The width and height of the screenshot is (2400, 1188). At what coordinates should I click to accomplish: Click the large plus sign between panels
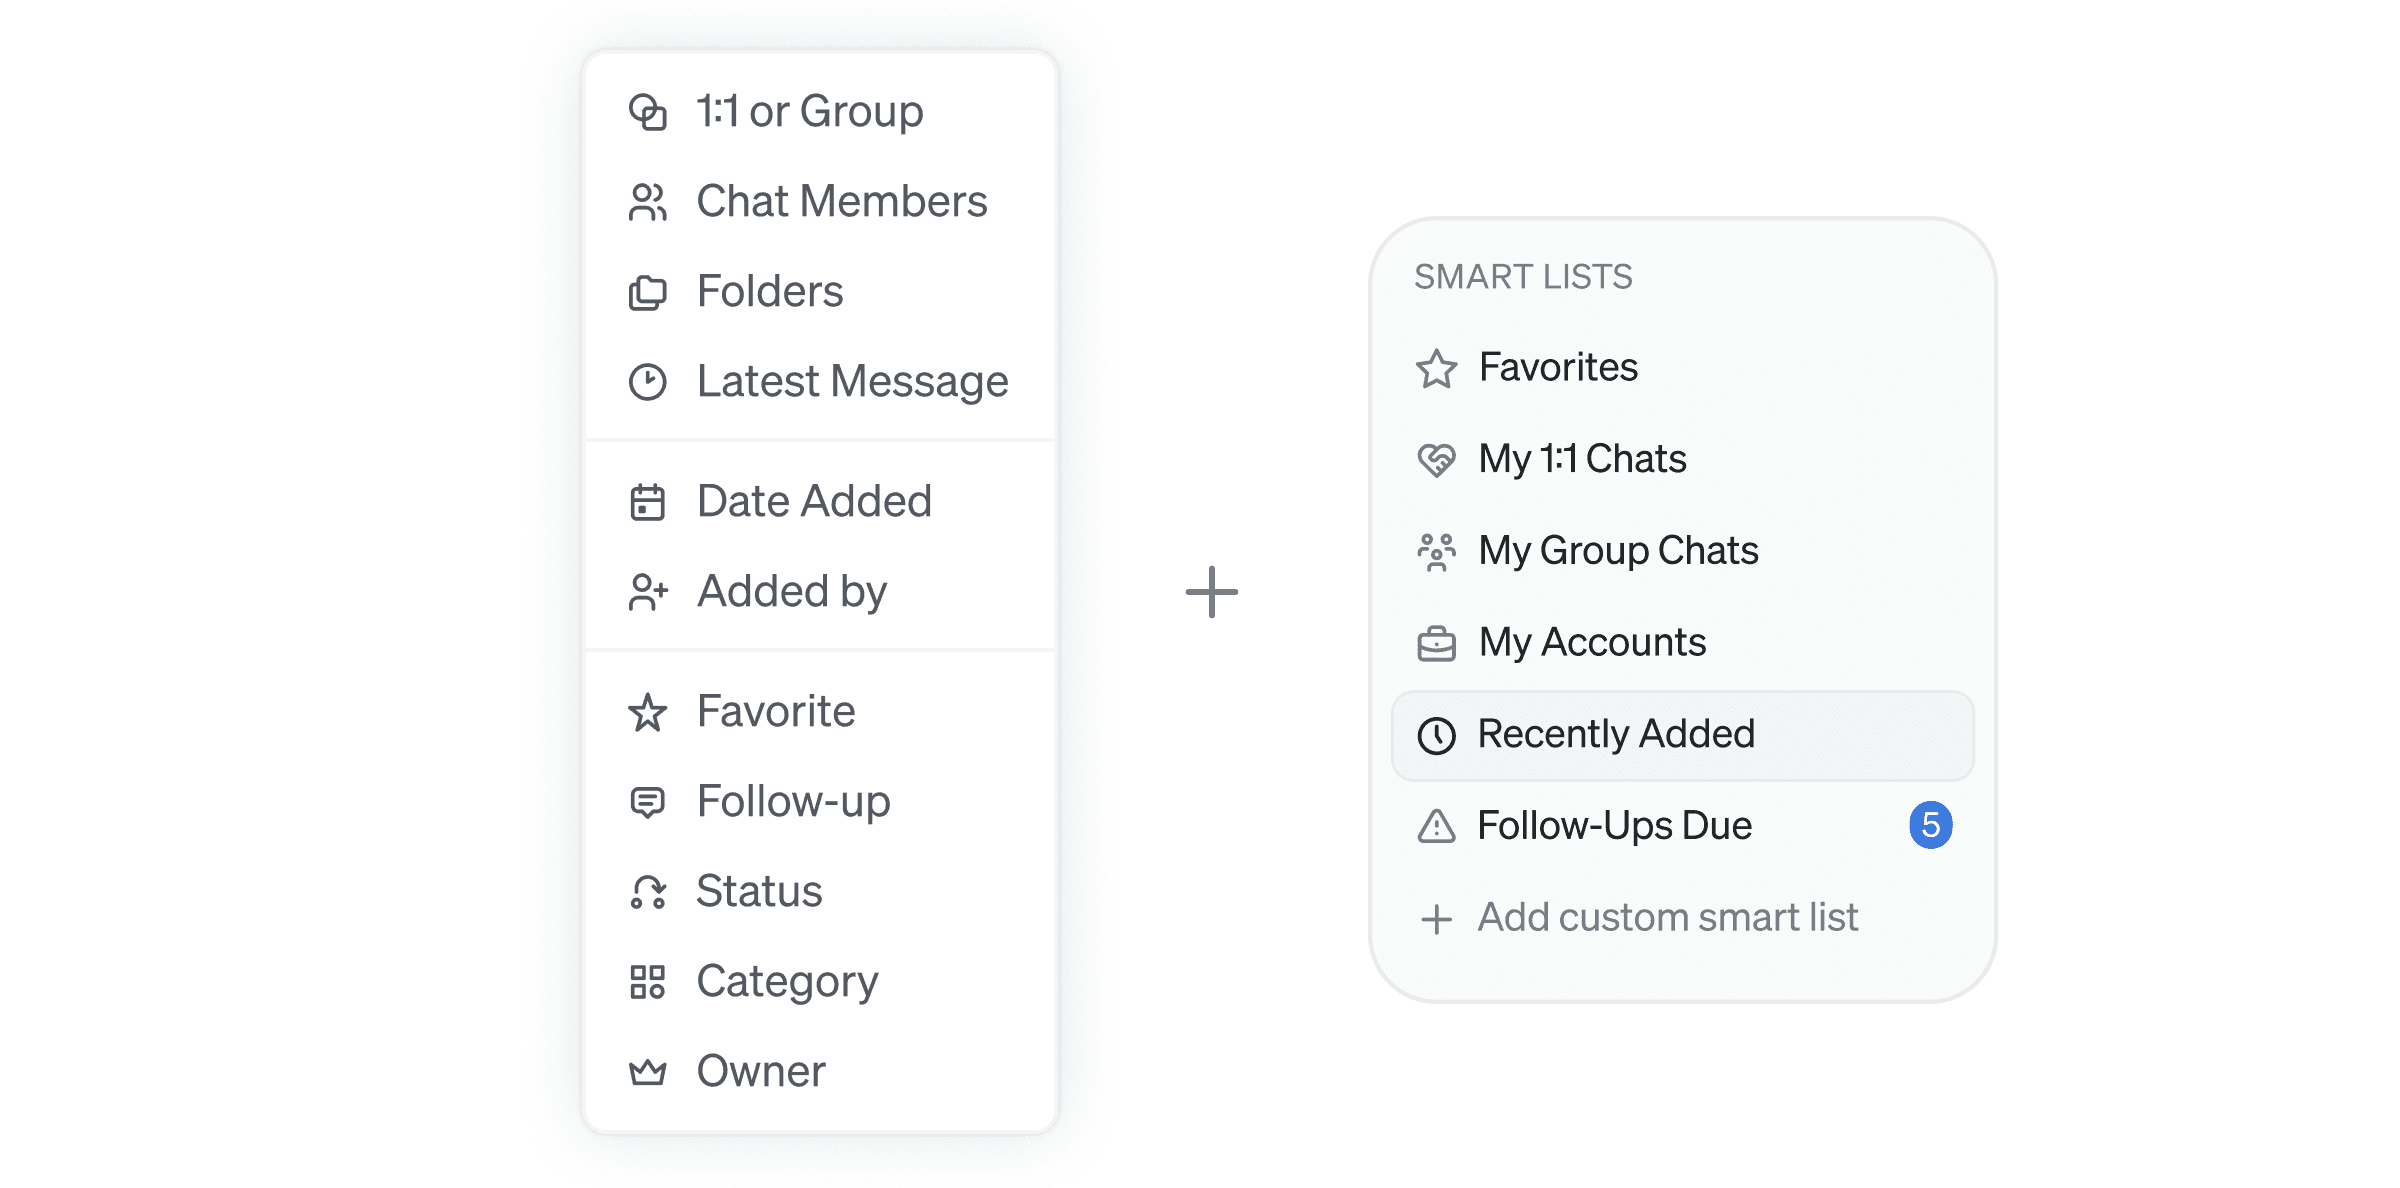click(x=1211, y=592)
